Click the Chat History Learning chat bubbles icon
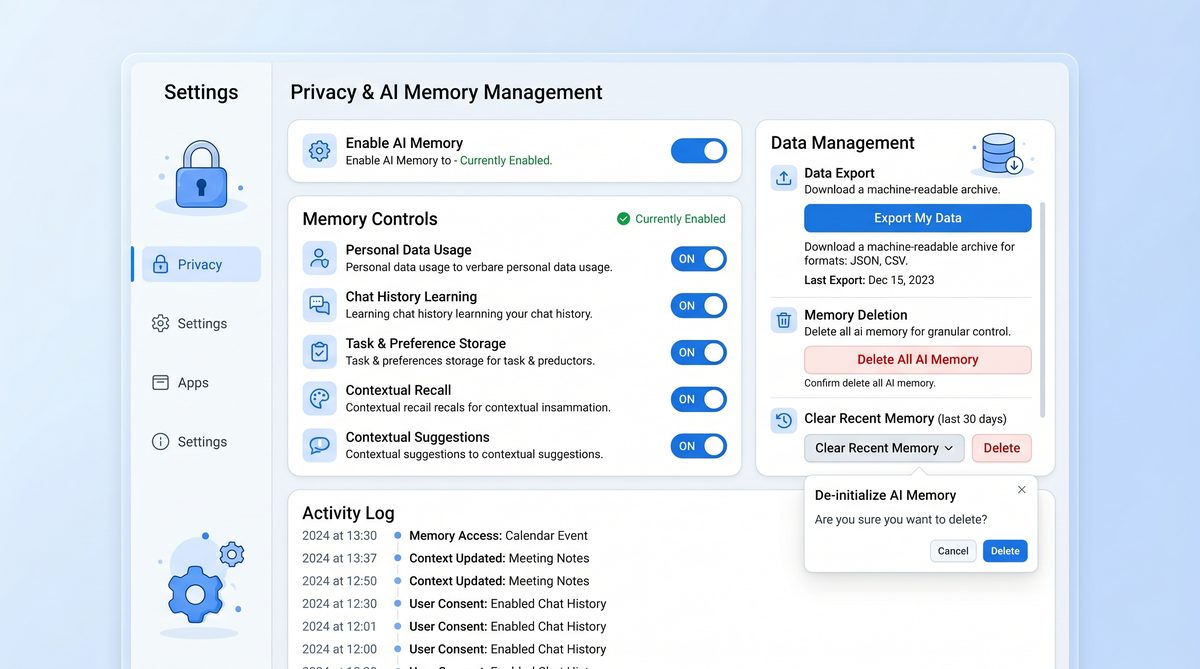The image size is (1200, 669). [320, 305]
